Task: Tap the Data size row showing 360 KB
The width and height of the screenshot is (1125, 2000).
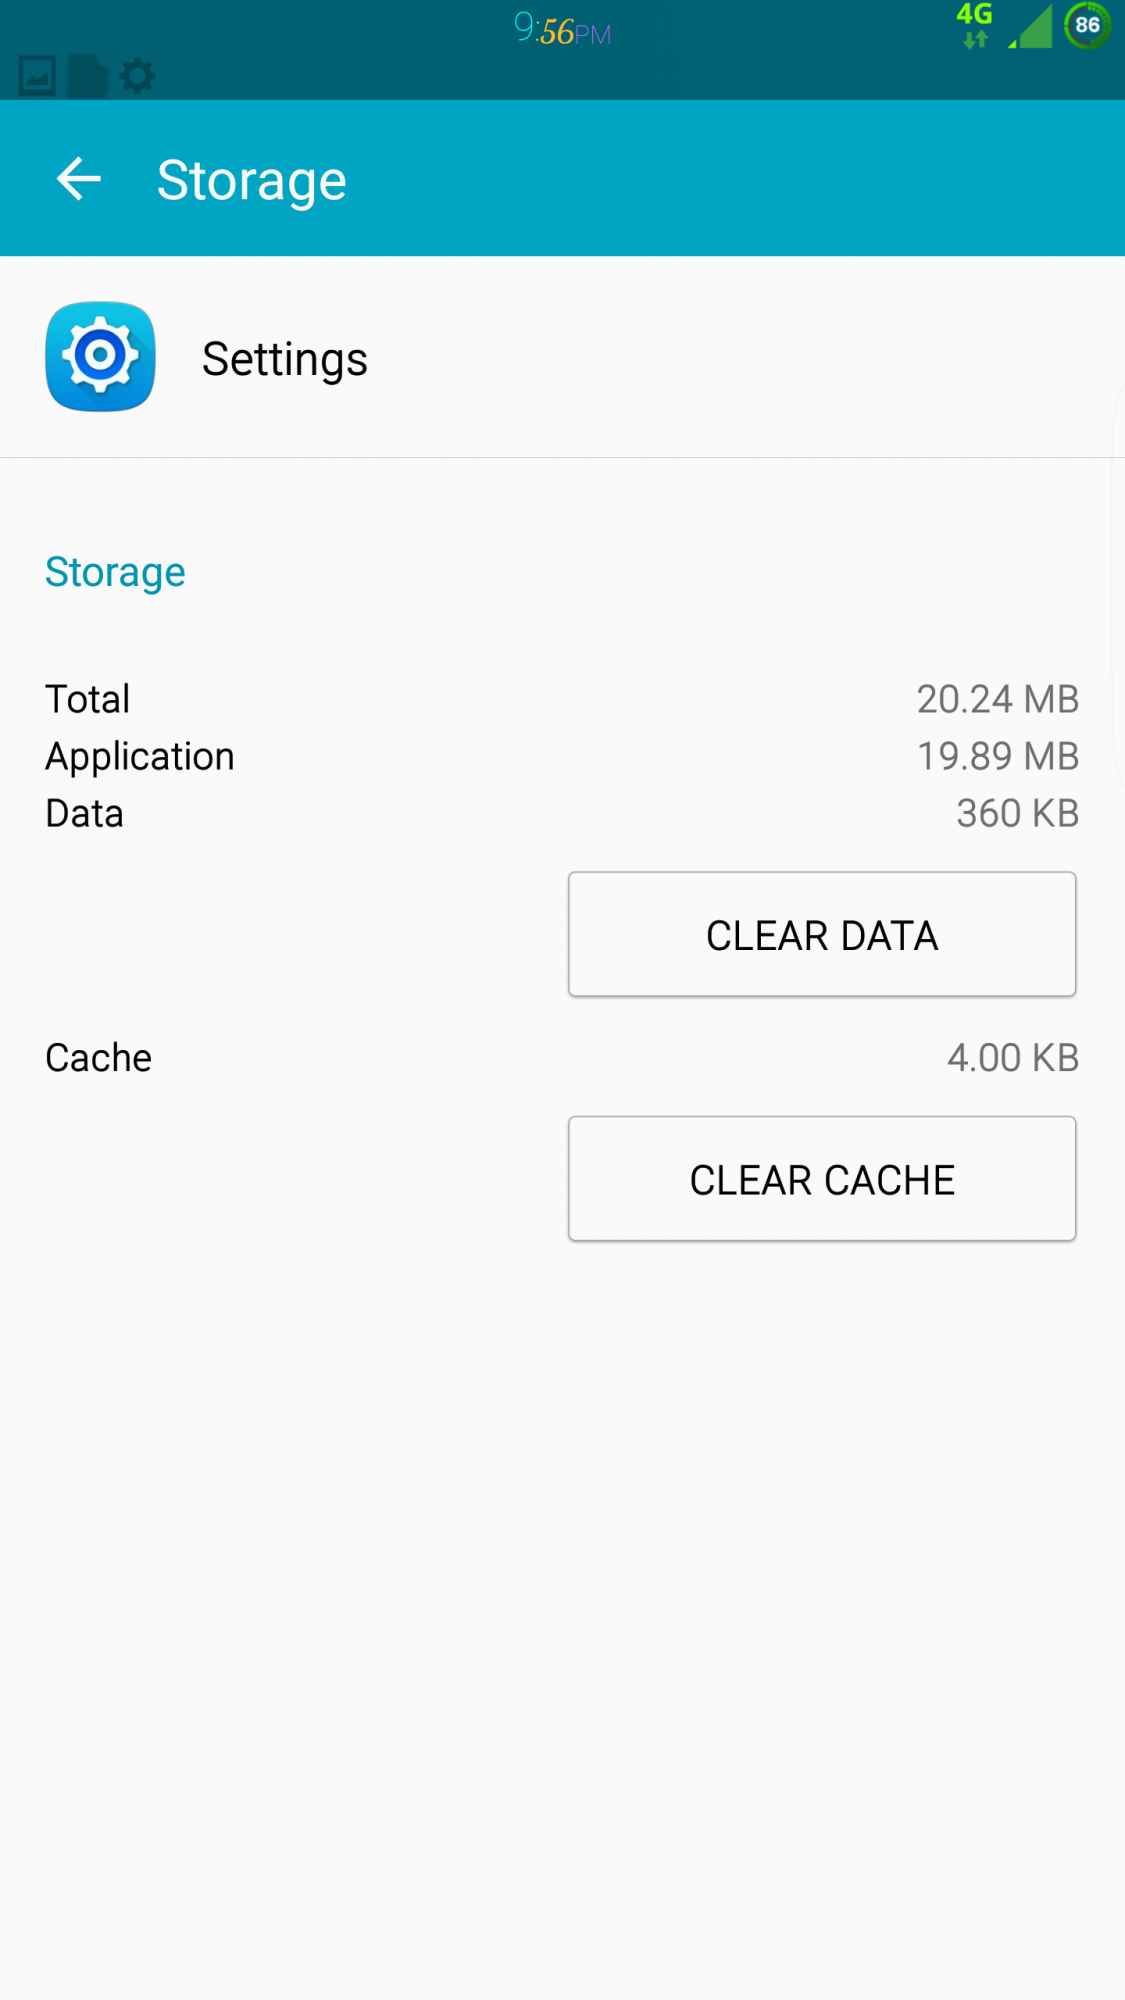Action: (x=84, y=813)
